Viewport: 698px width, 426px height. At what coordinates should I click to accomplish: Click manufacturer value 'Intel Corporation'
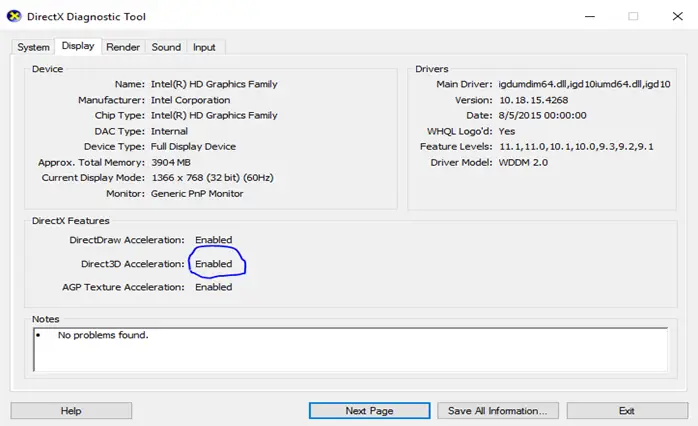[191, 100]
